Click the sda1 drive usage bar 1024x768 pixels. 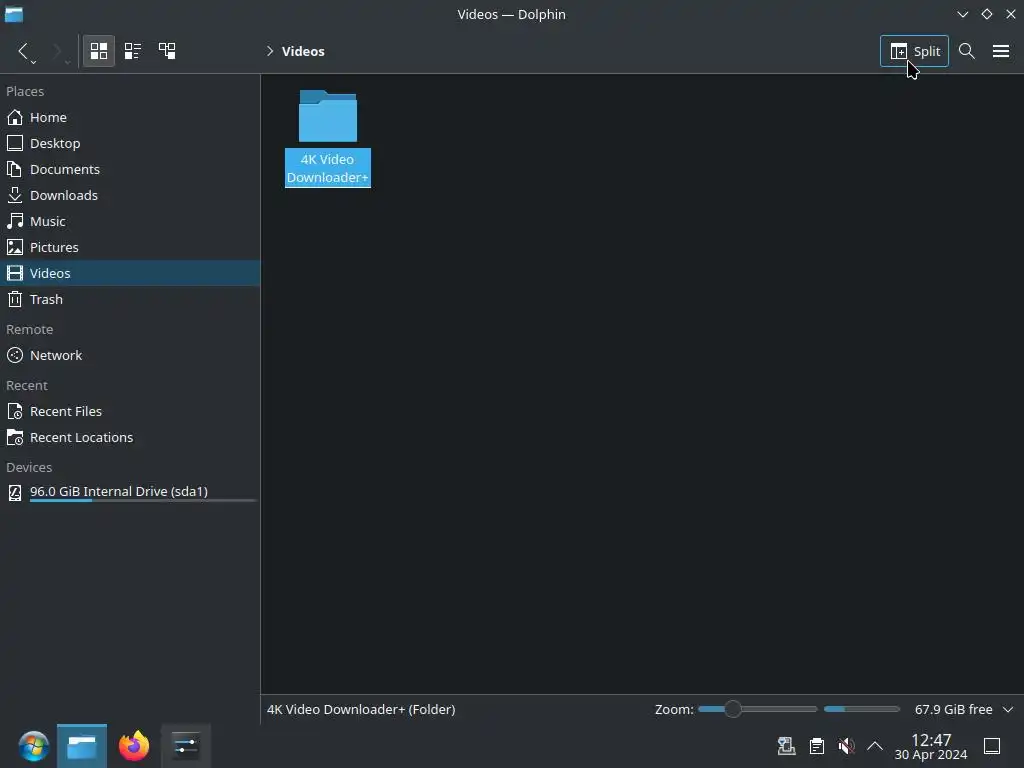143,501
